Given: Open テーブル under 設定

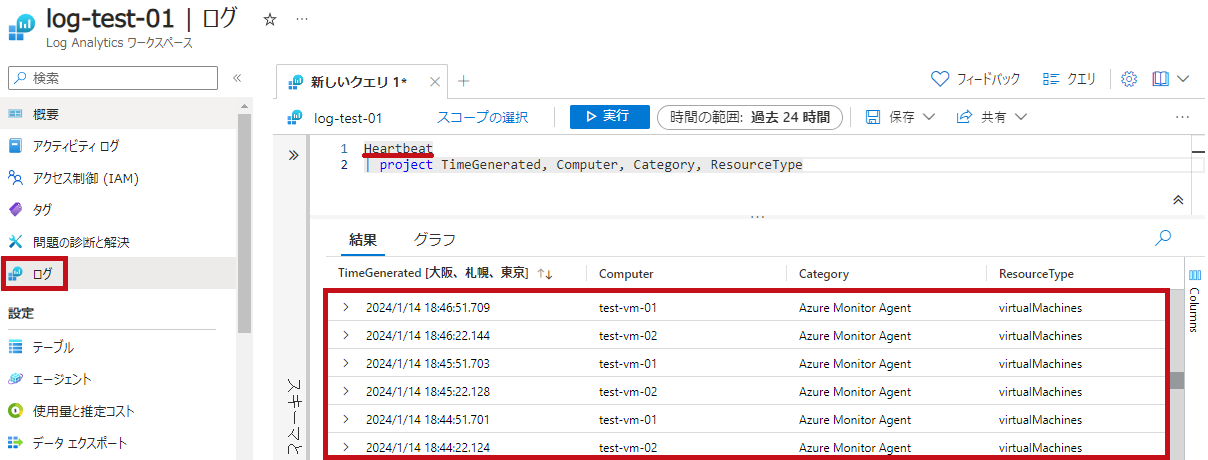Looking at the screenshot, I should point(118,347).
